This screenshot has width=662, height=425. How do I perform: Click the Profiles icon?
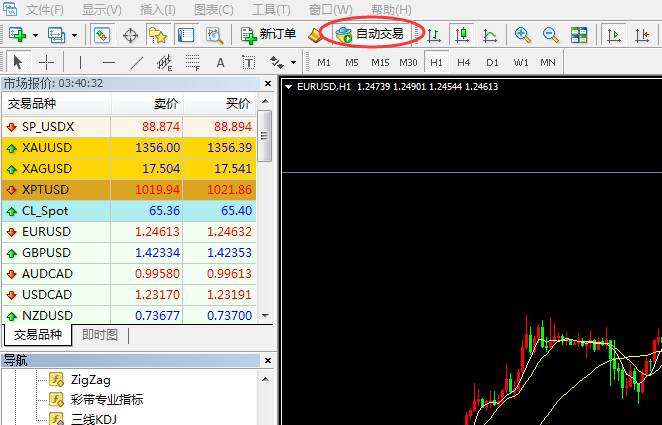(56, 35)
